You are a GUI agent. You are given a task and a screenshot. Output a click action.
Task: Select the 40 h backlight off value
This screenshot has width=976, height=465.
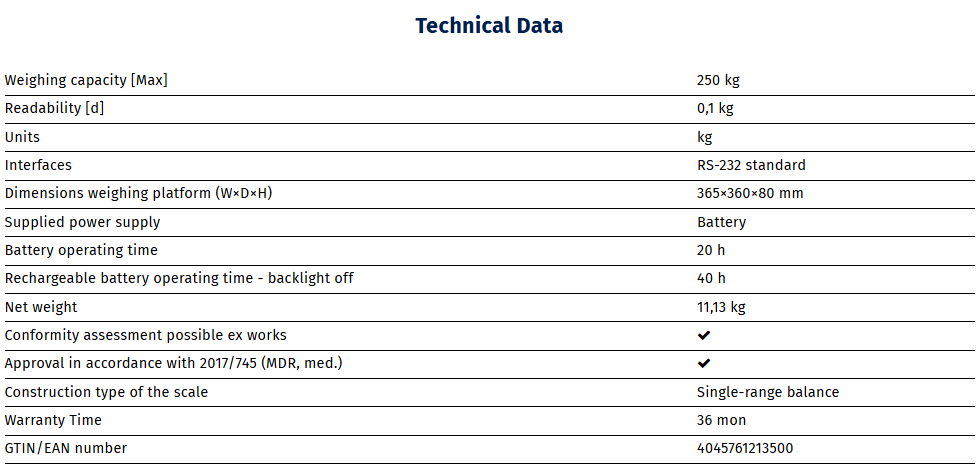[711, 278]
